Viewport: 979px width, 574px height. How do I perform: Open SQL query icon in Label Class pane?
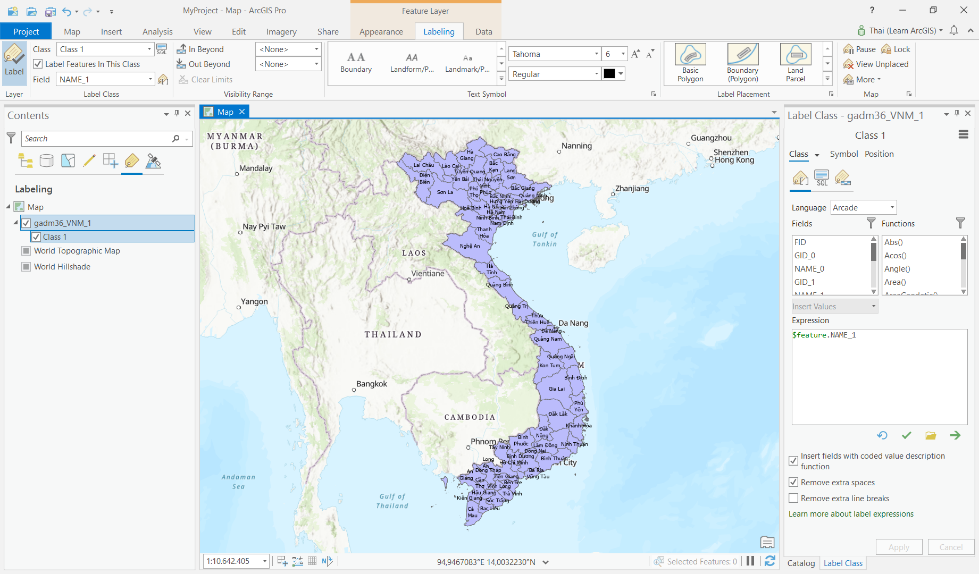822,178
